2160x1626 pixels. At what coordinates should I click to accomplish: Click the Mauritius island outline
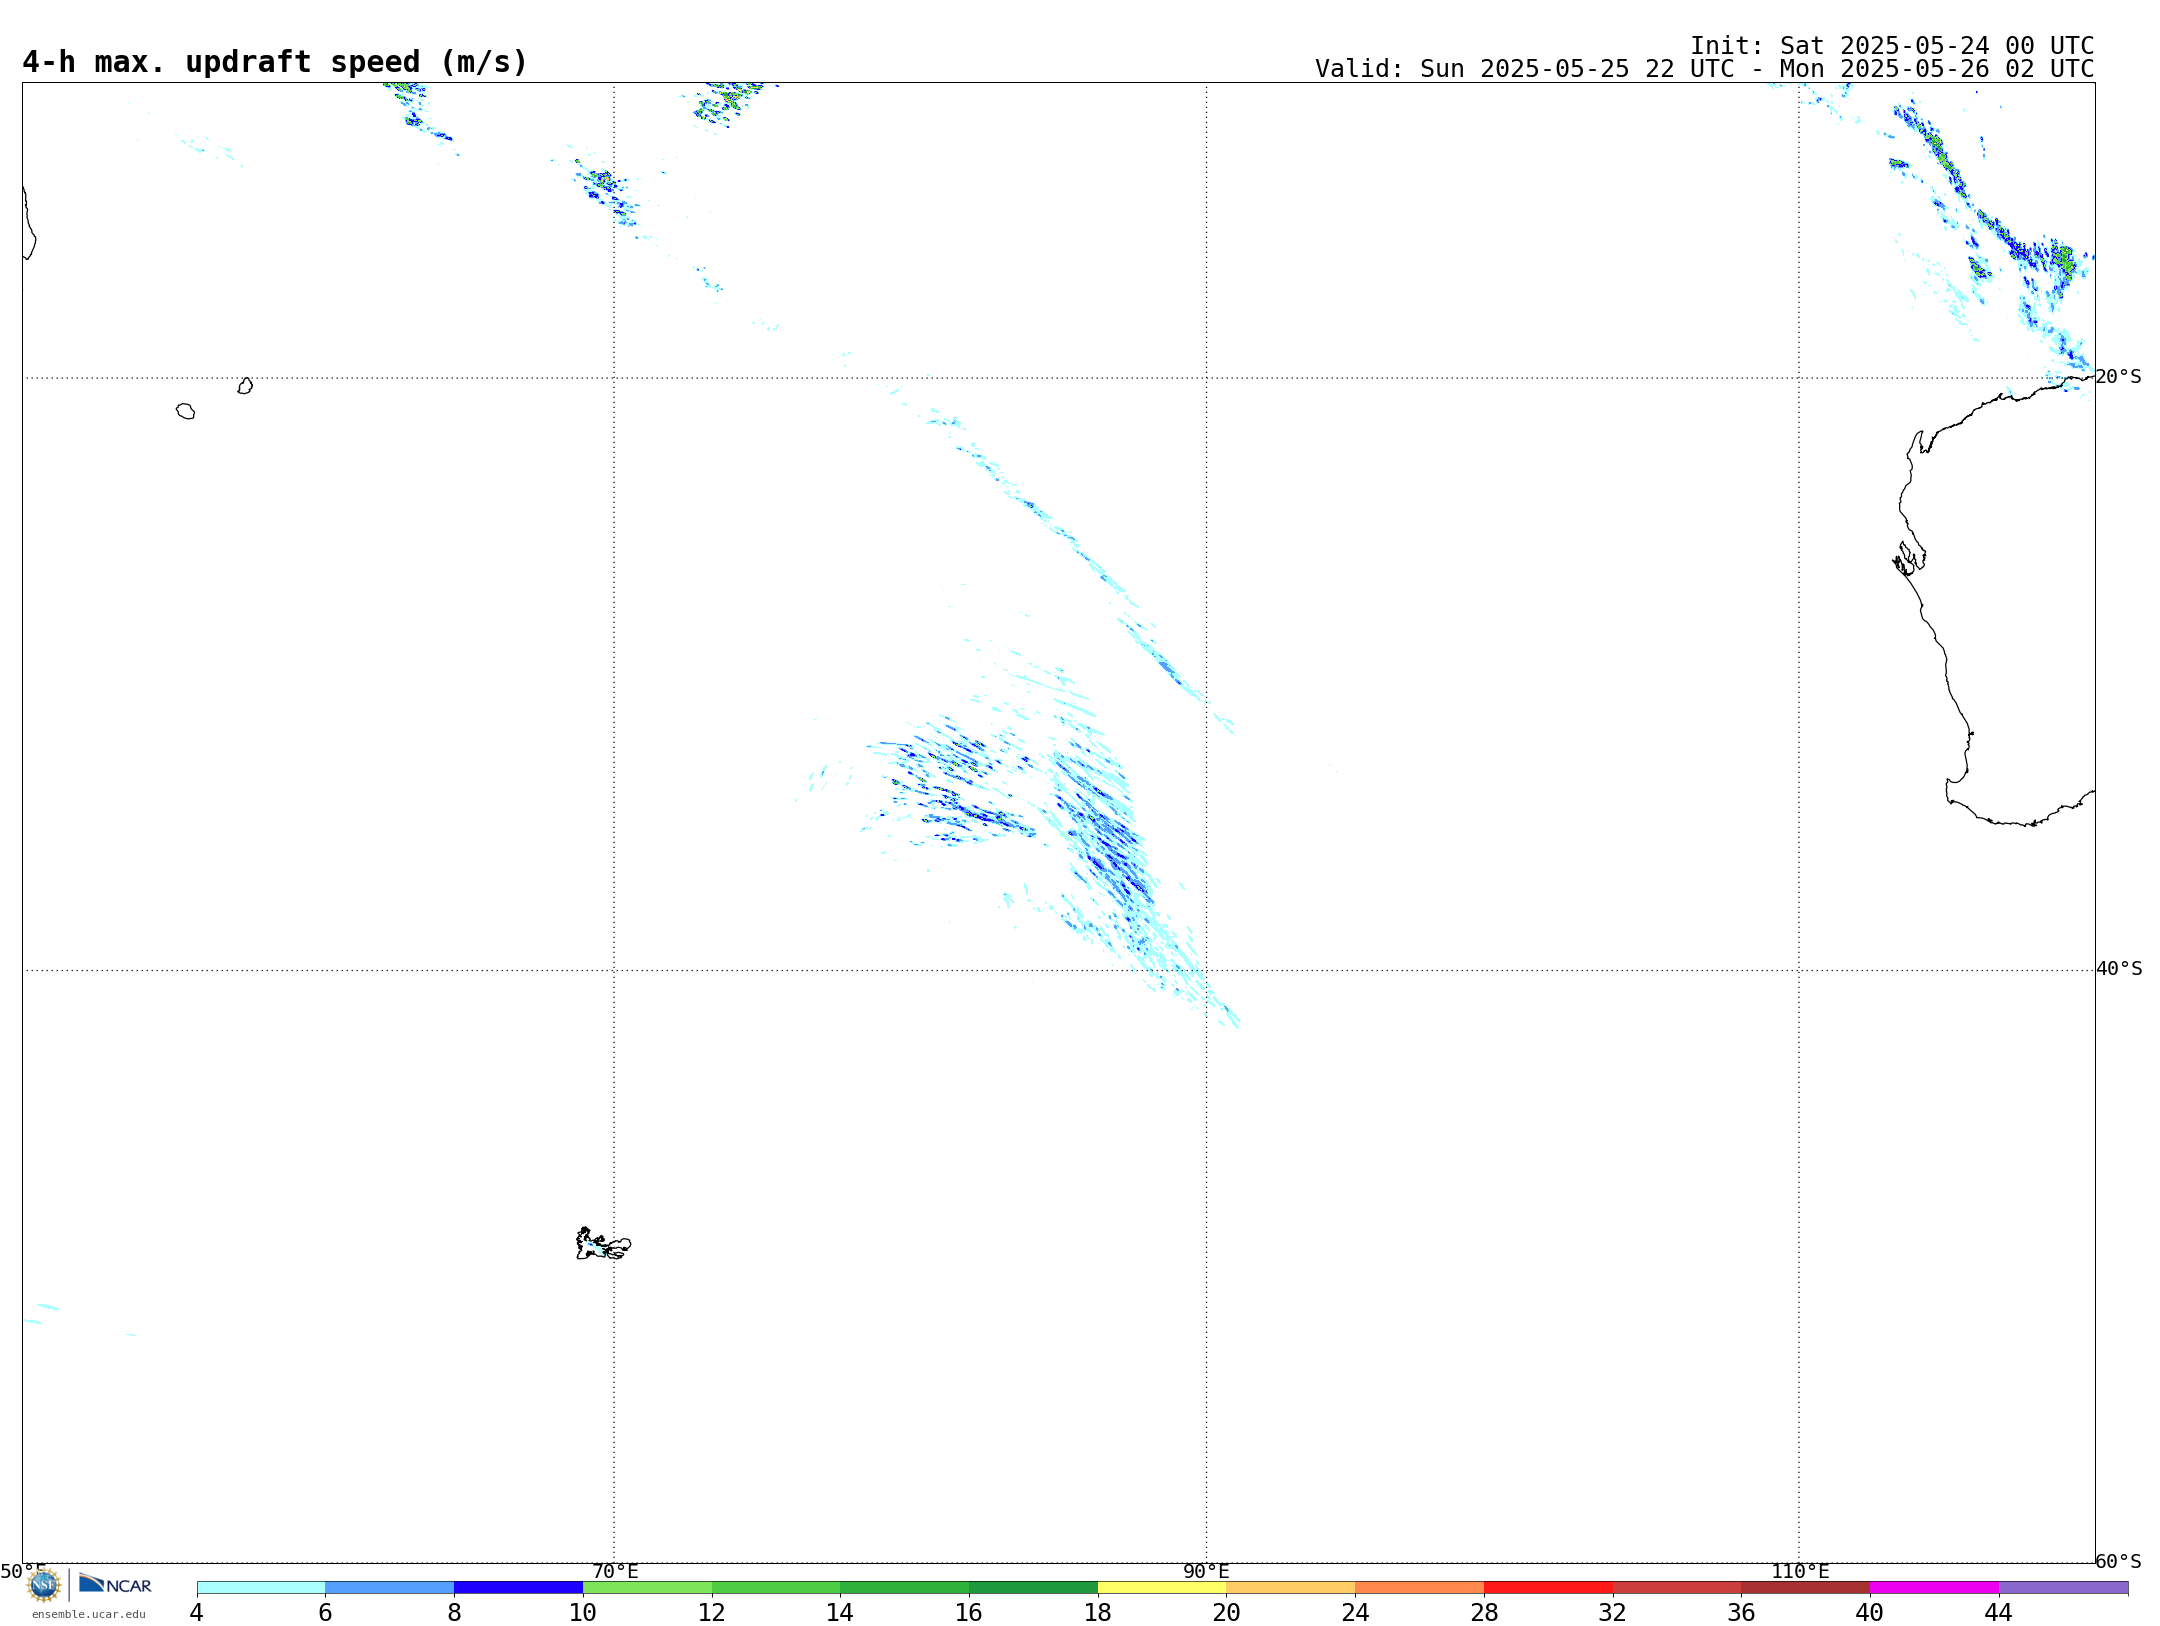245,386
